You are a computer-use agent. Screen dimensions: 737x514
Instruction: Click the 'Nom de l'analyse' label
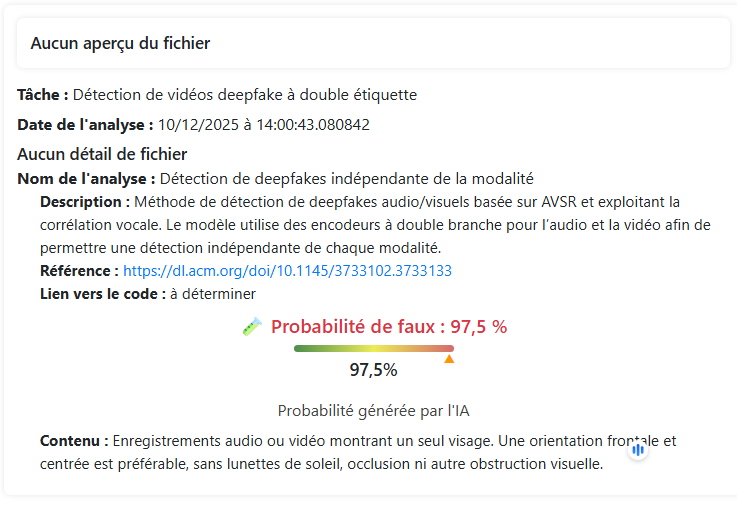(x=86, y=179)
